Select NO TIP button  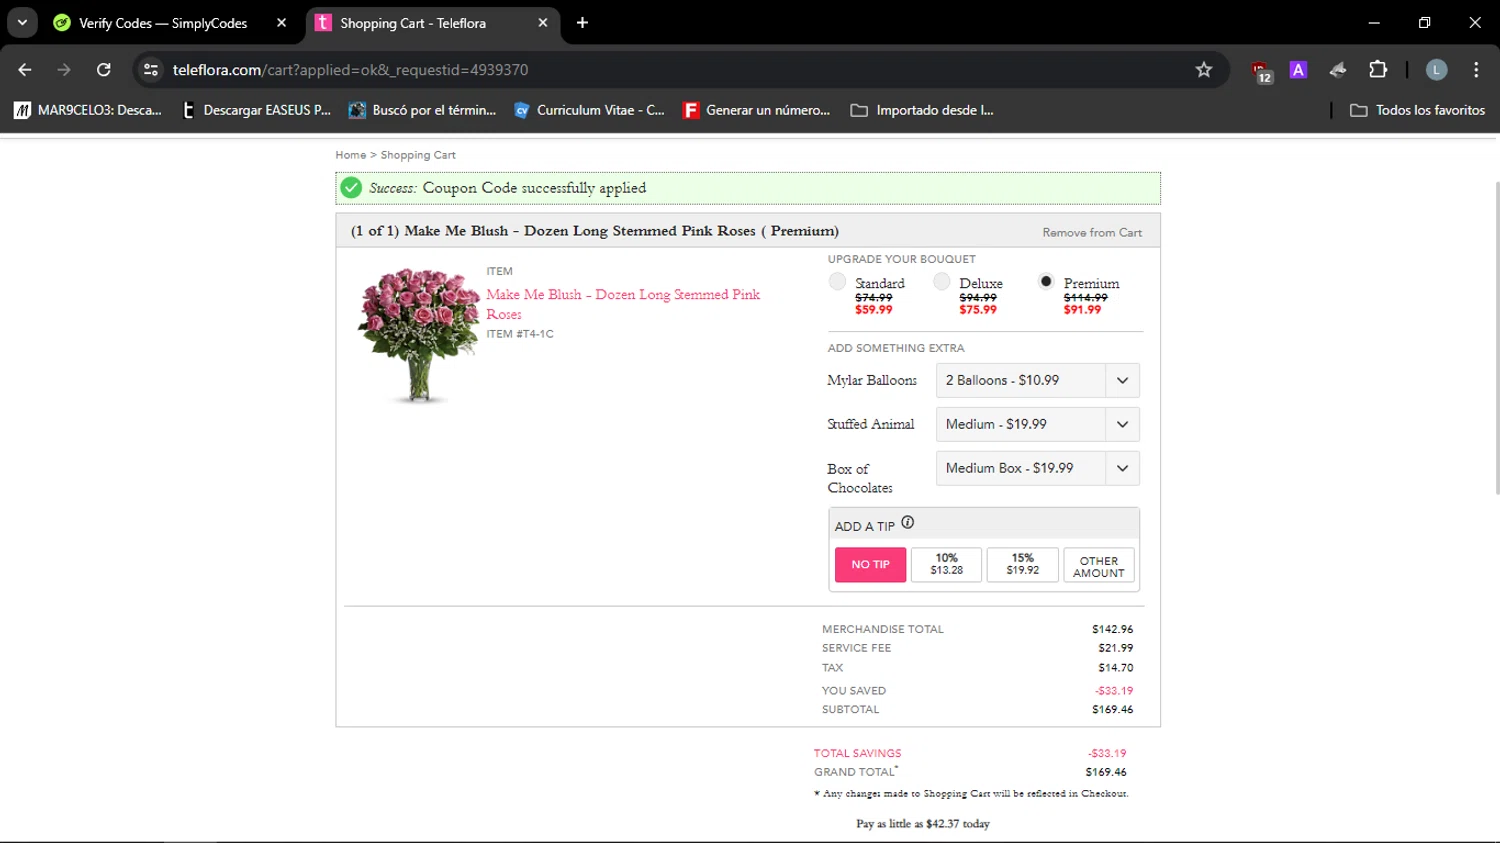click(870, 565)
